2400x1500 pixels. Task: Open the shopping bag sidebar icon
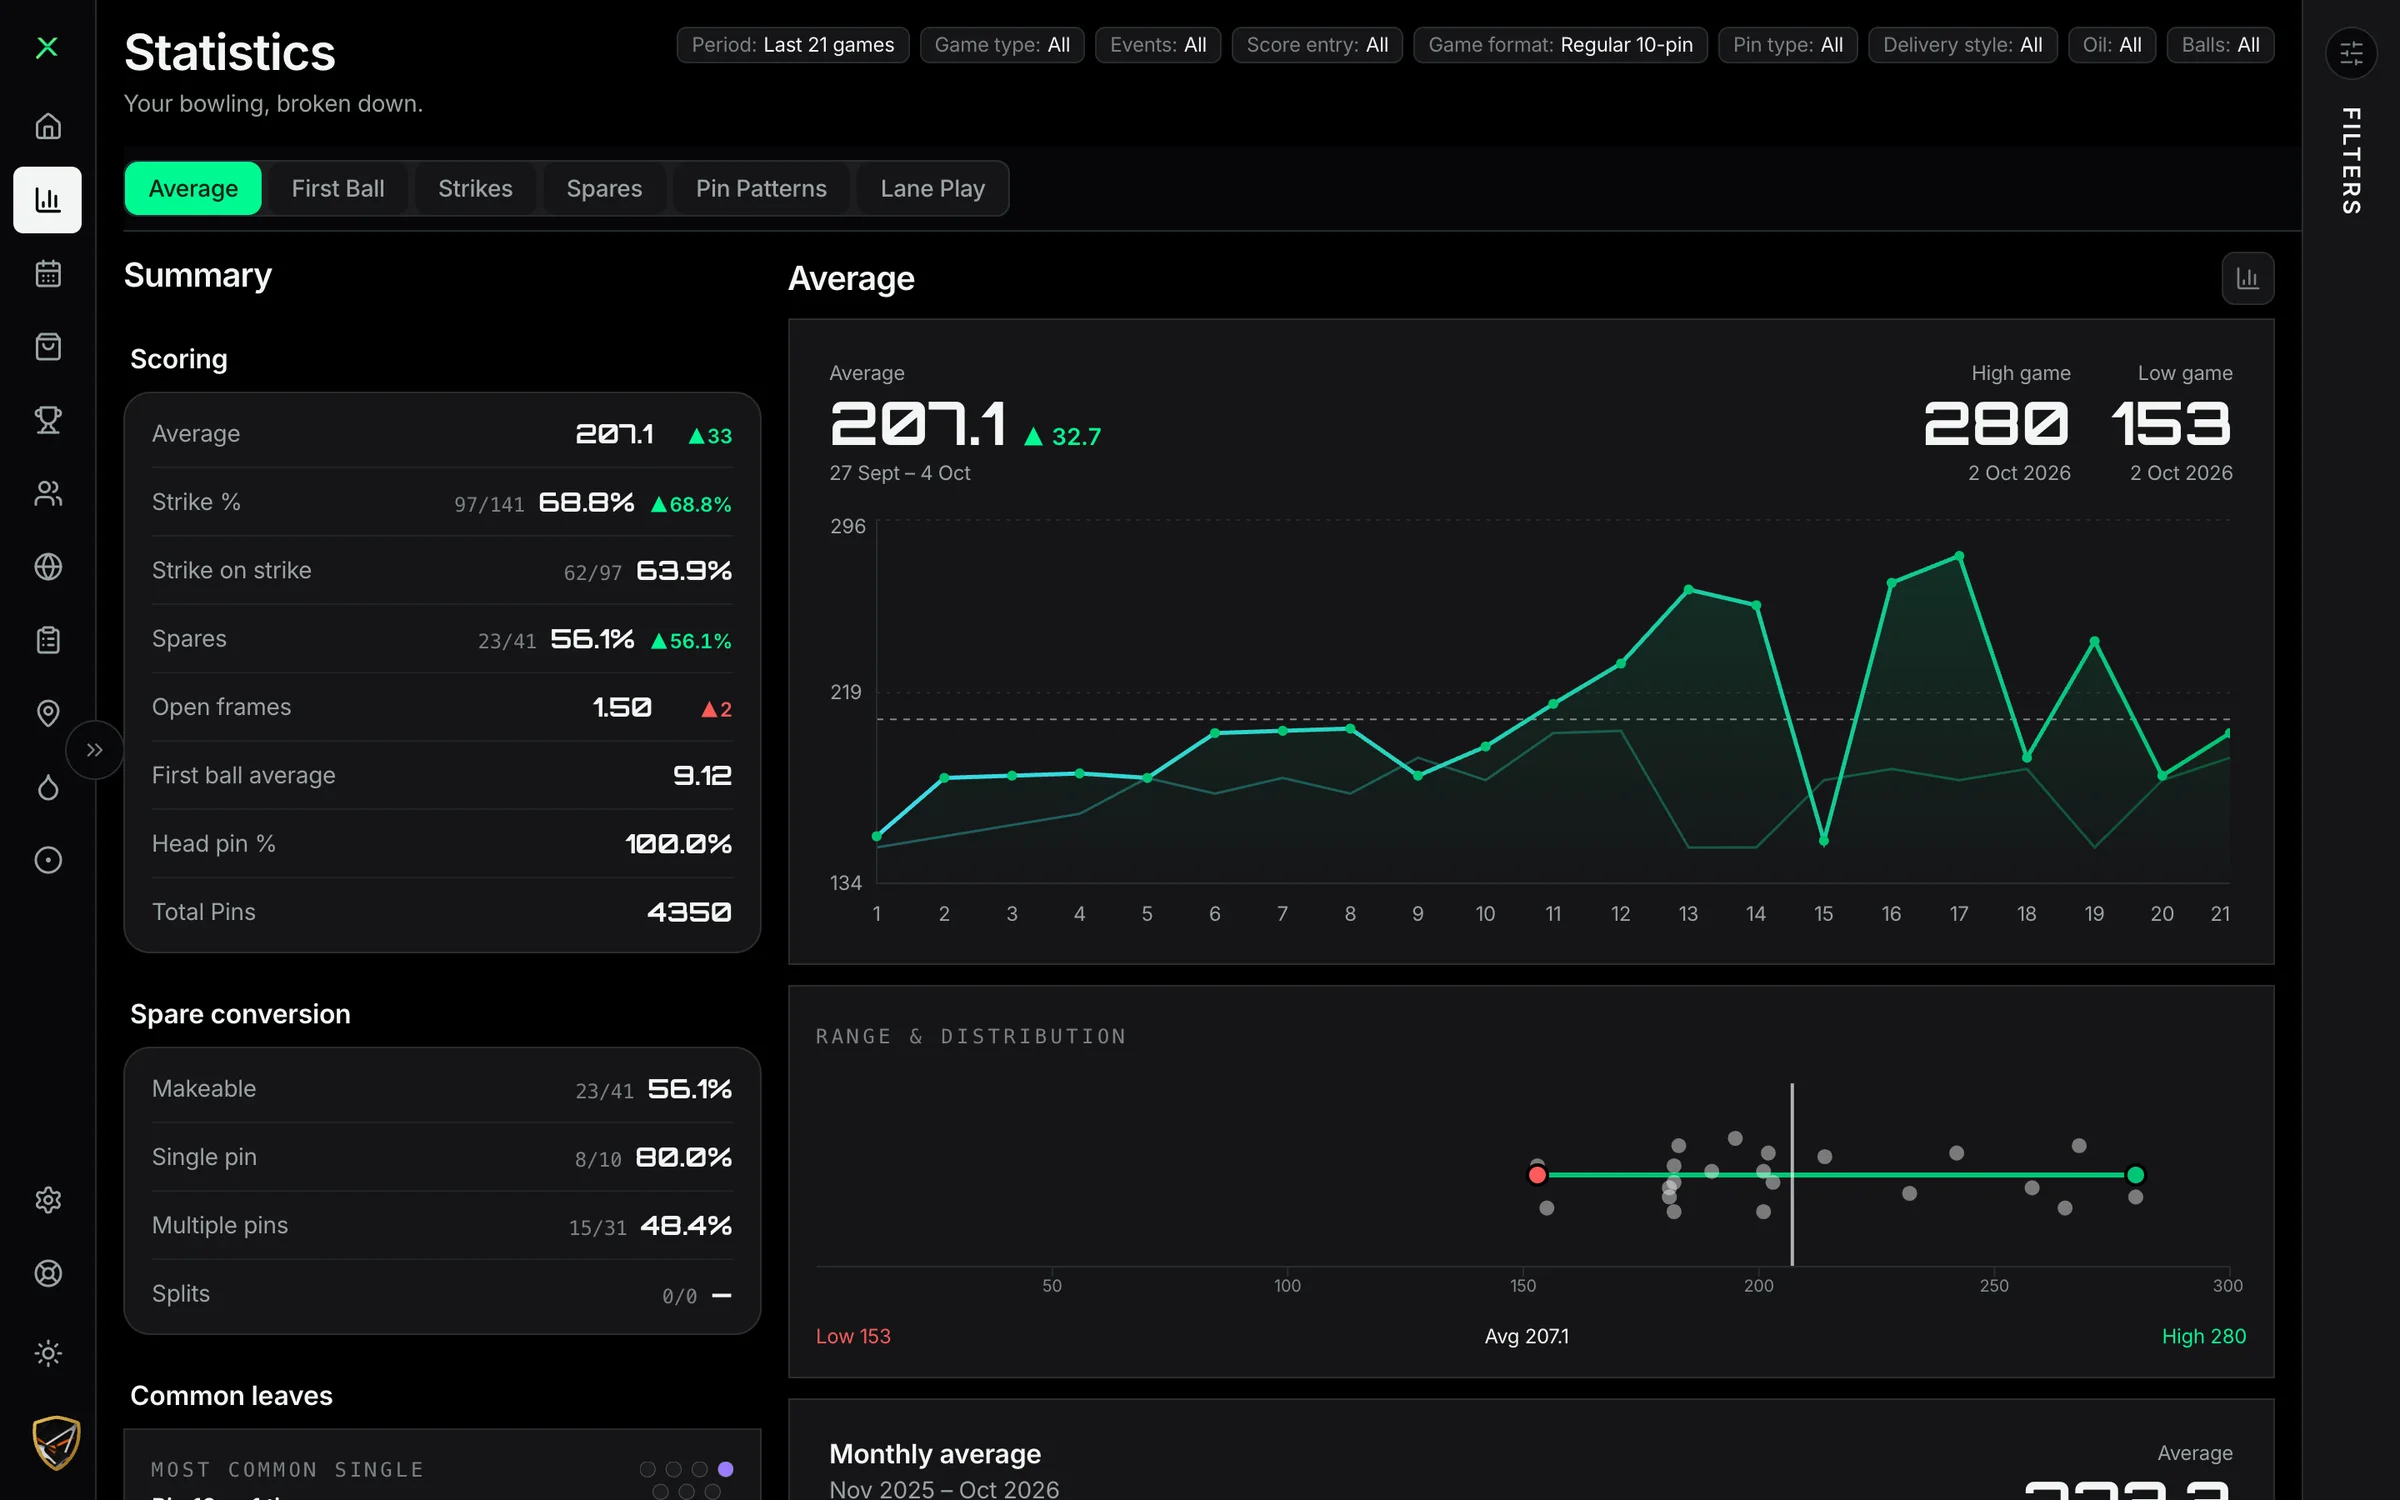click(48, 347)
